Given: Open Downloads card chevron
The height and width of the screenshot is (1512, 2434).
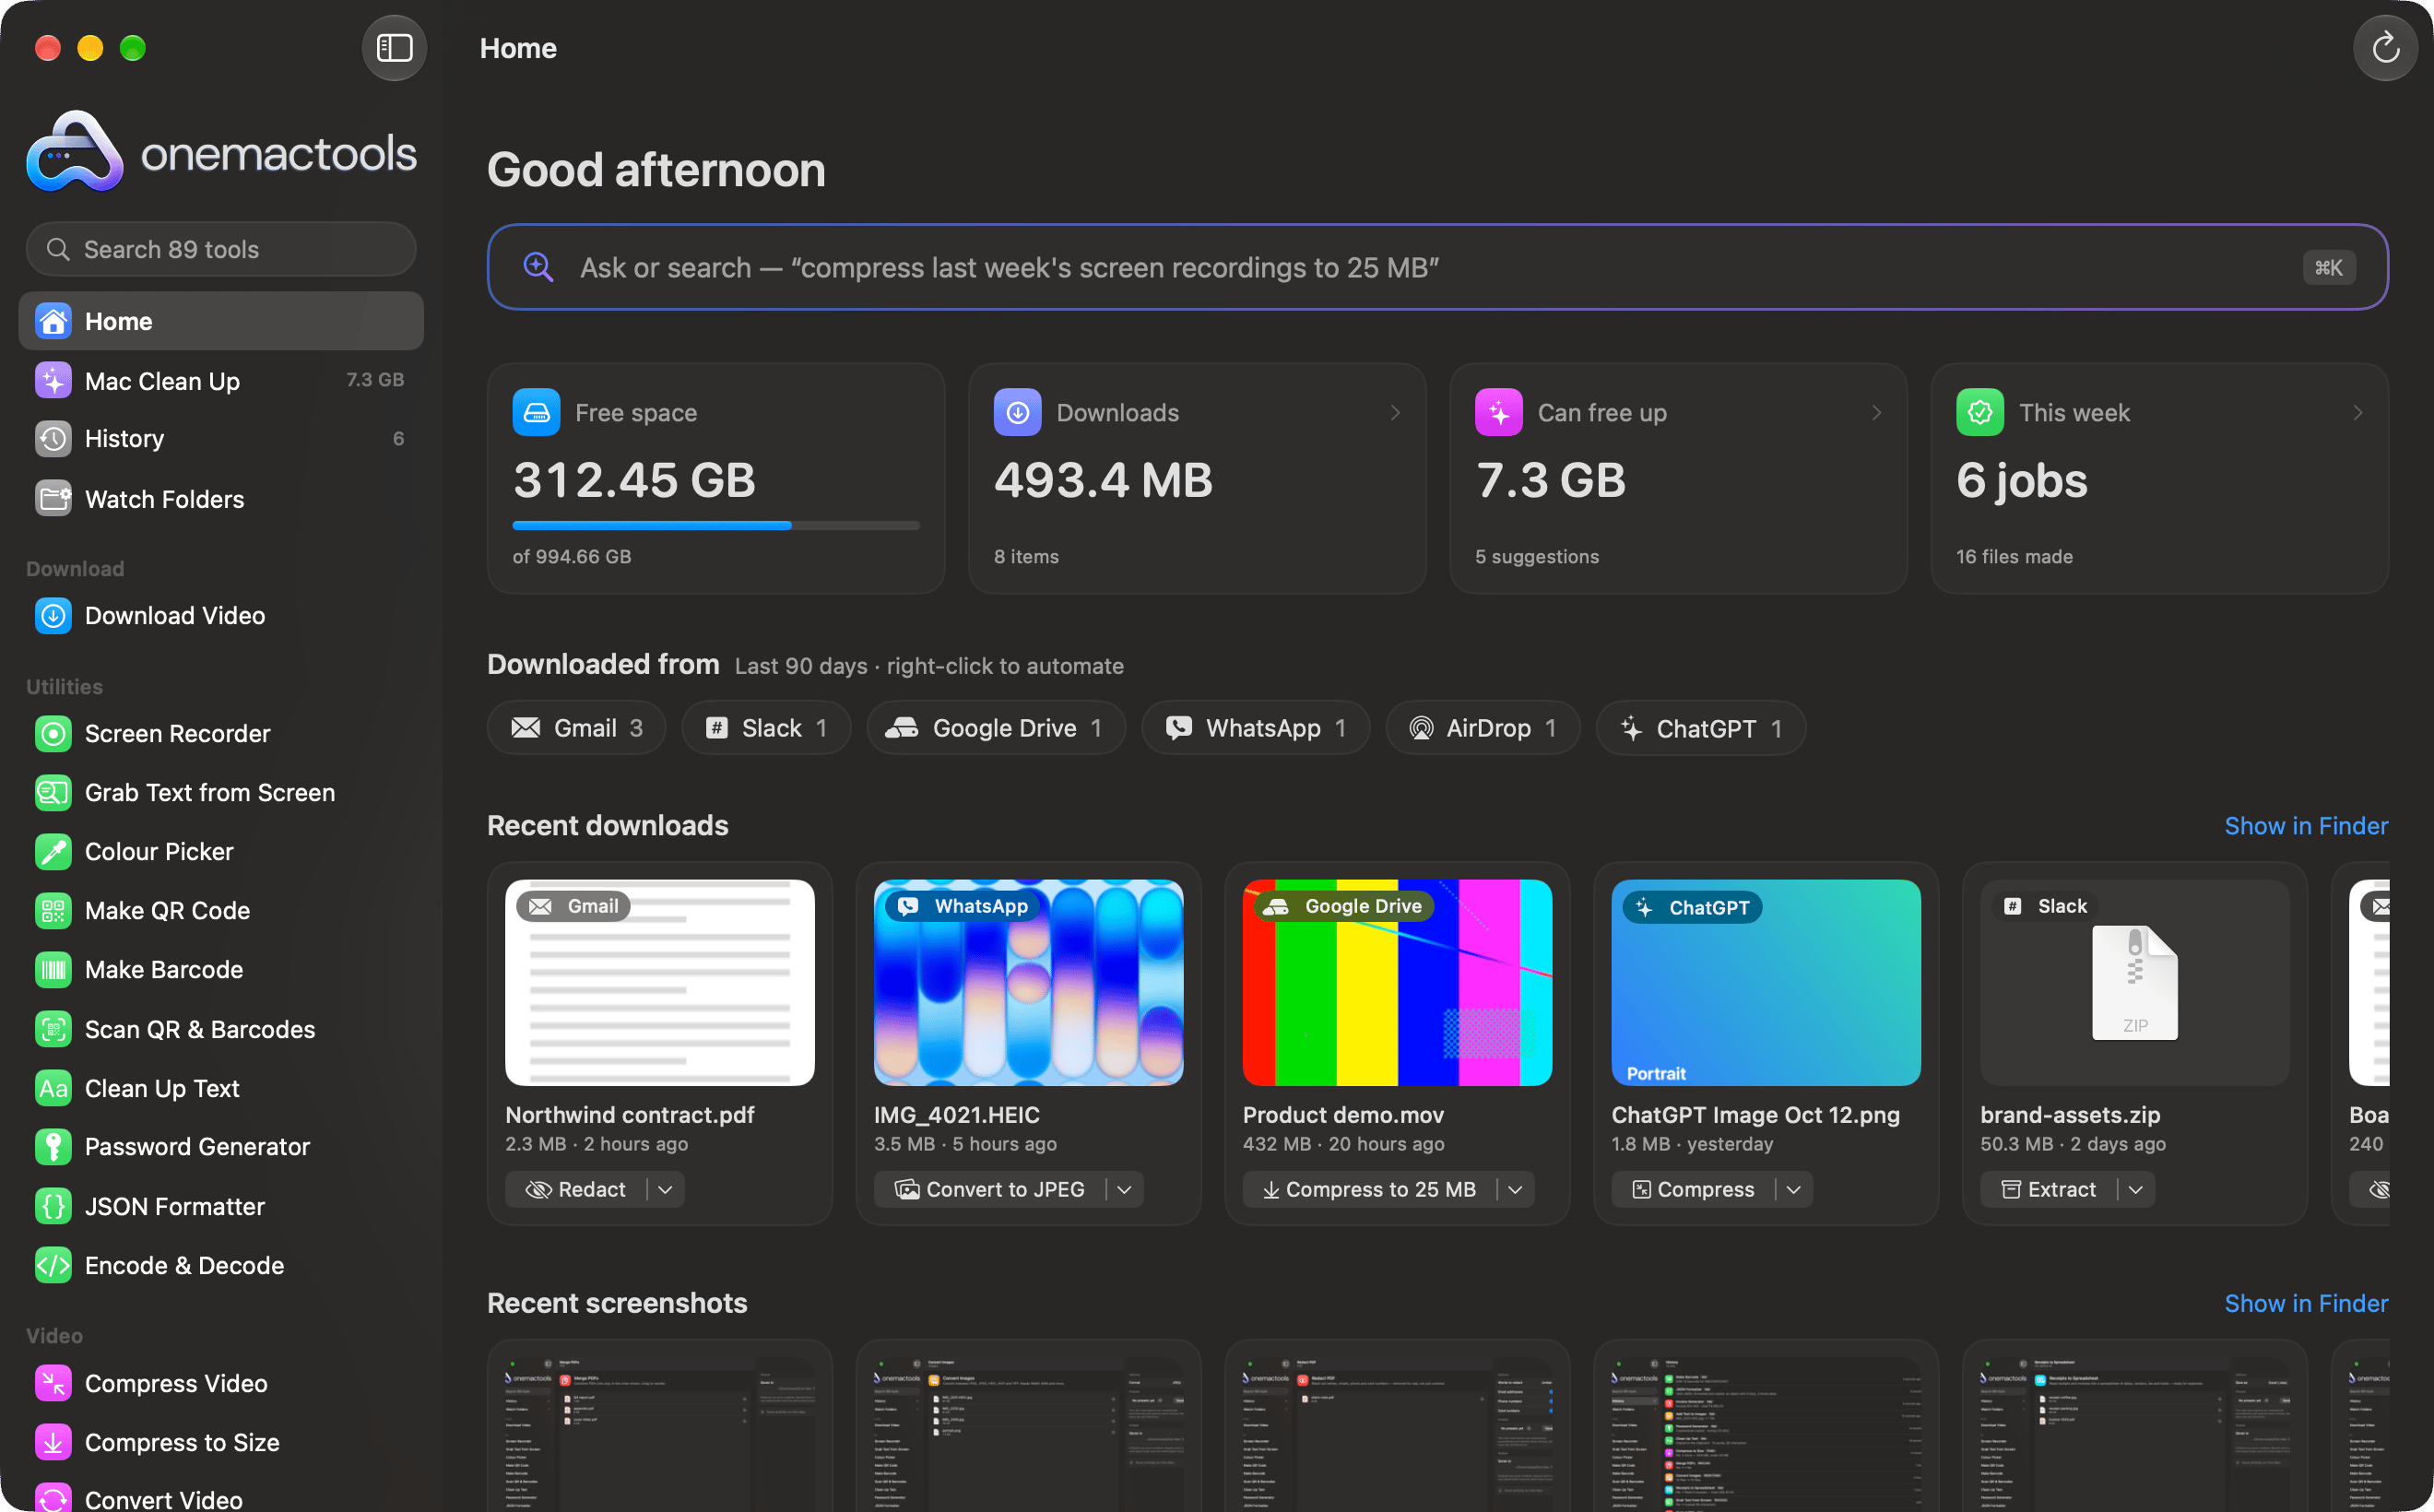Looking at the screenshot, I should click(1395, 413).
